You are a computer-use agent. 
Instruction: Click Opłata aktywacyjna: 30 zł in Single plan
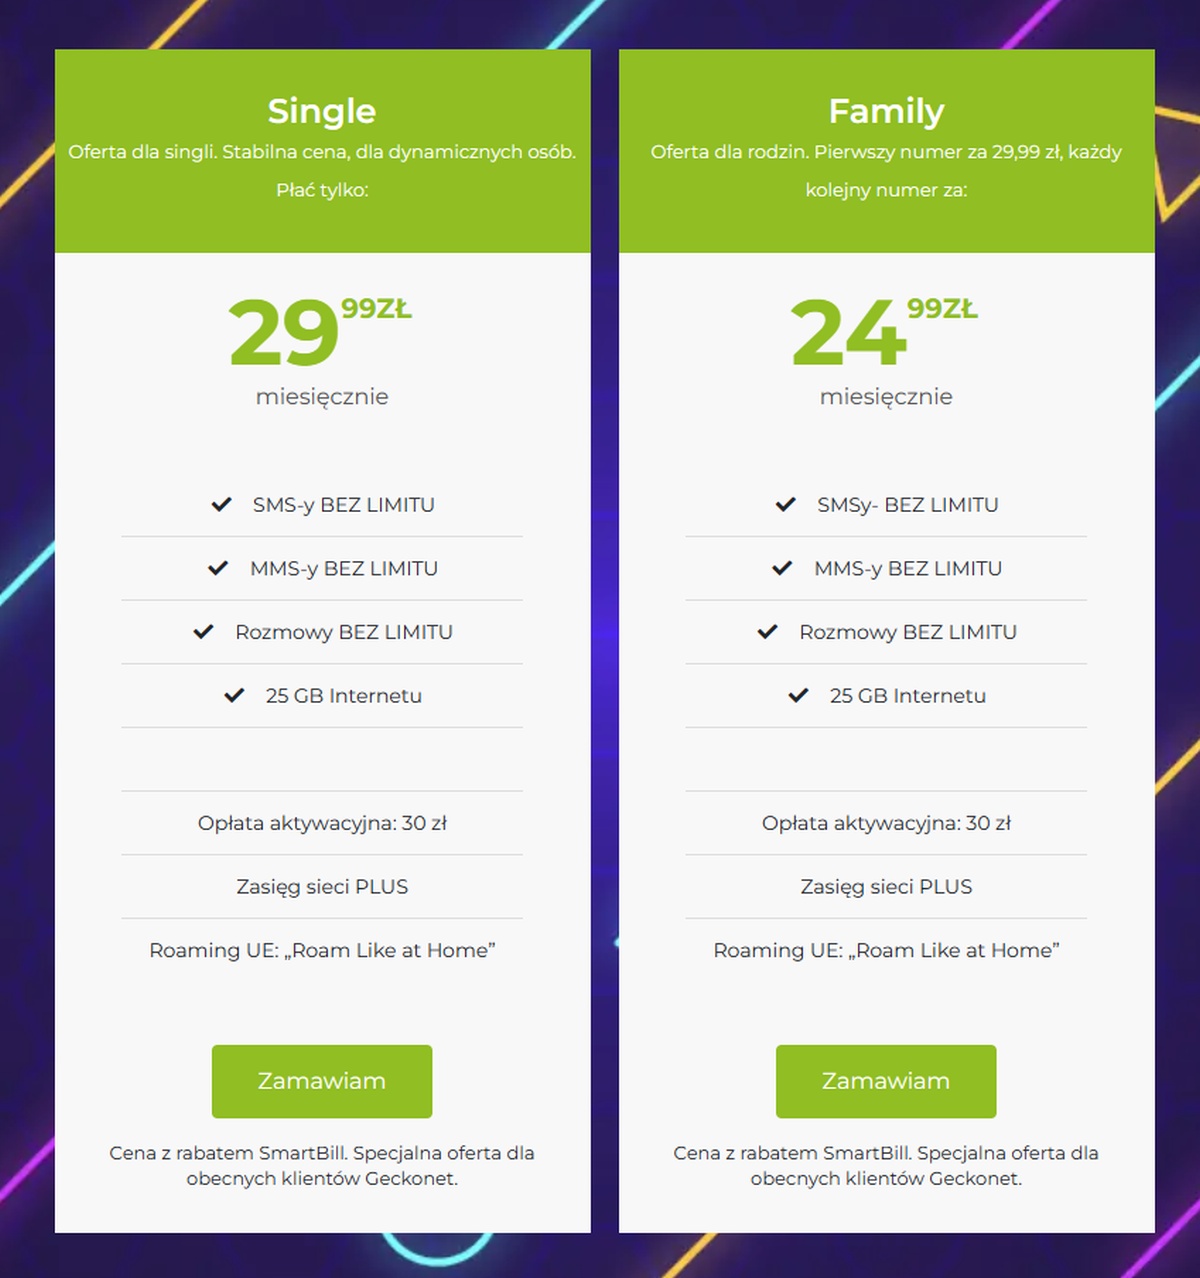tap(322, 823)
